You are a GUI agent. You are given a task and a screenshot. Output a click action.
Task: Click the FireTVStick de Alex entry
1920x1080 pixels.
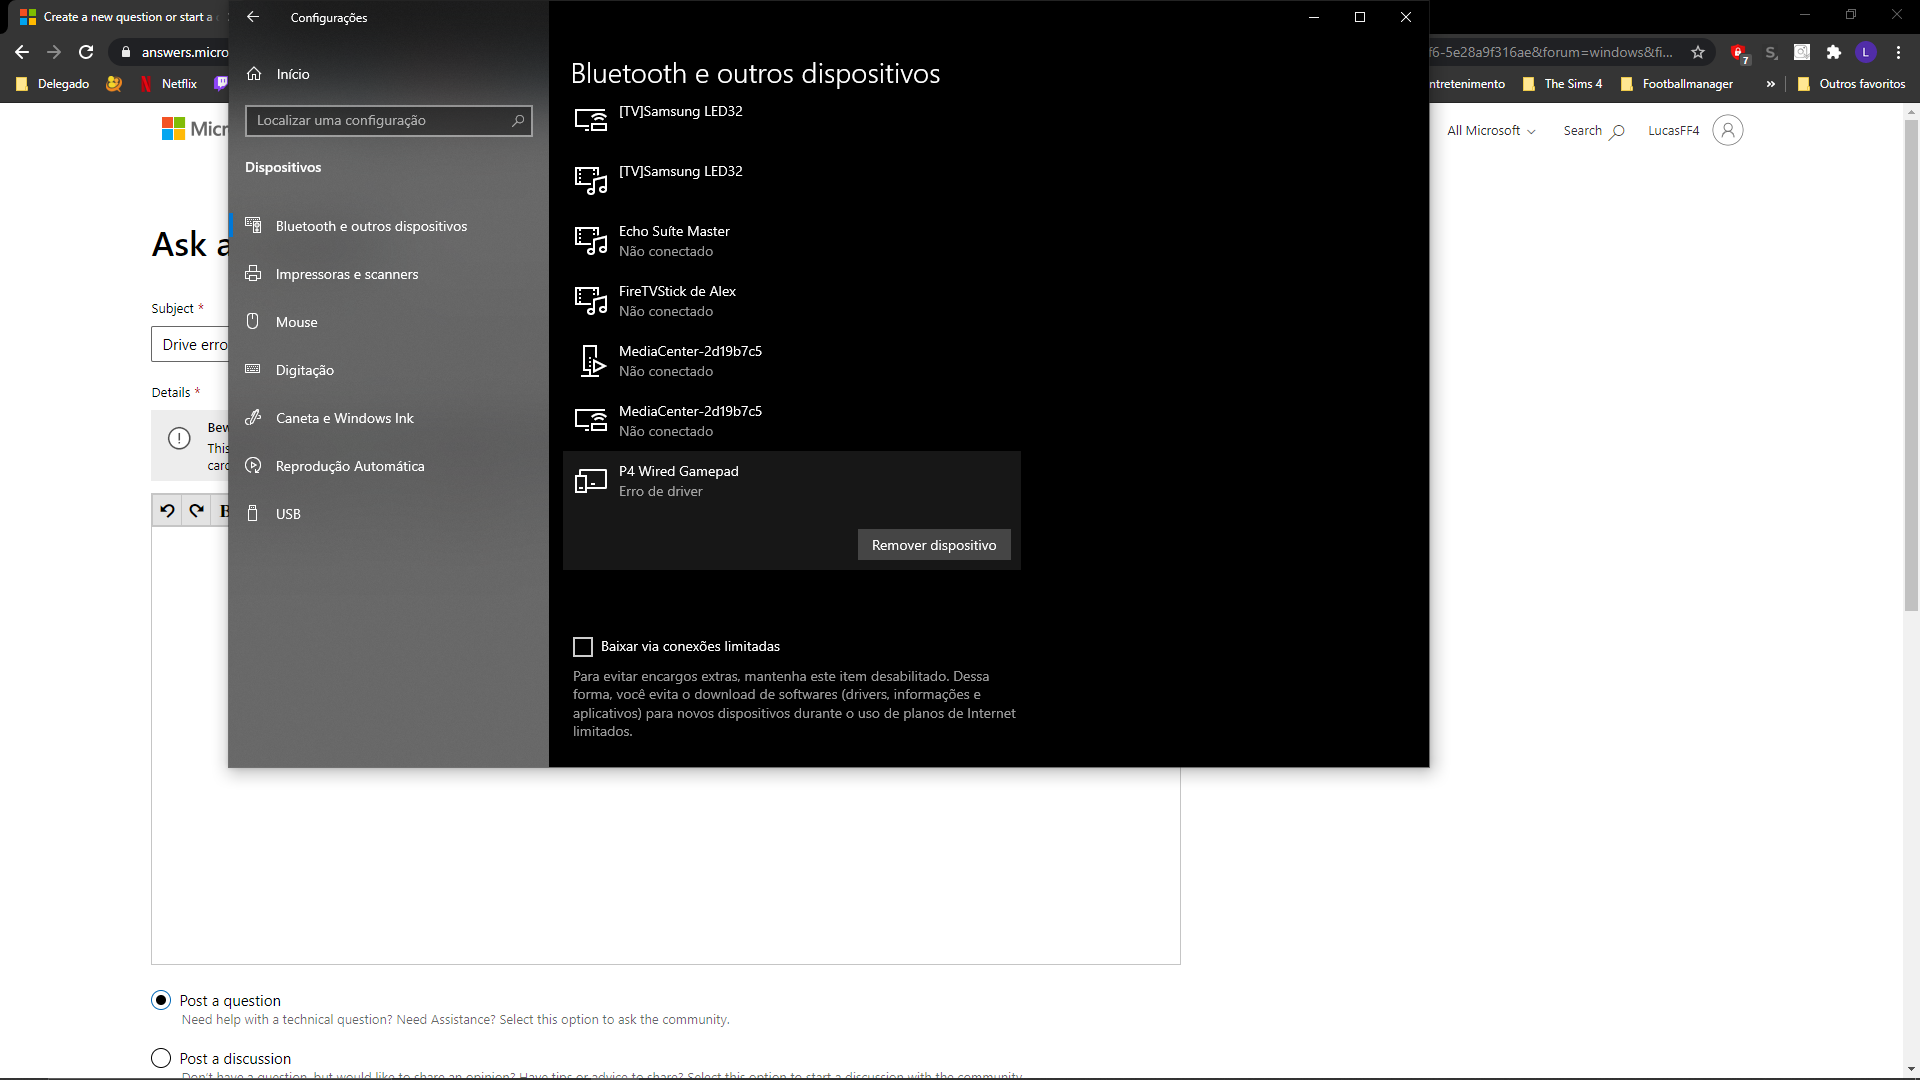793,301
